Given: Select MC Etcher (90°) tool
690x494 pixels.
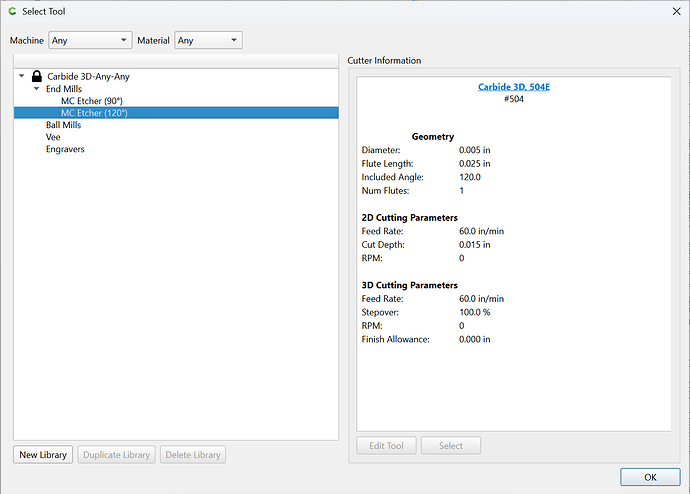Looking at the screenshot, I should click(x=92, y=101).
